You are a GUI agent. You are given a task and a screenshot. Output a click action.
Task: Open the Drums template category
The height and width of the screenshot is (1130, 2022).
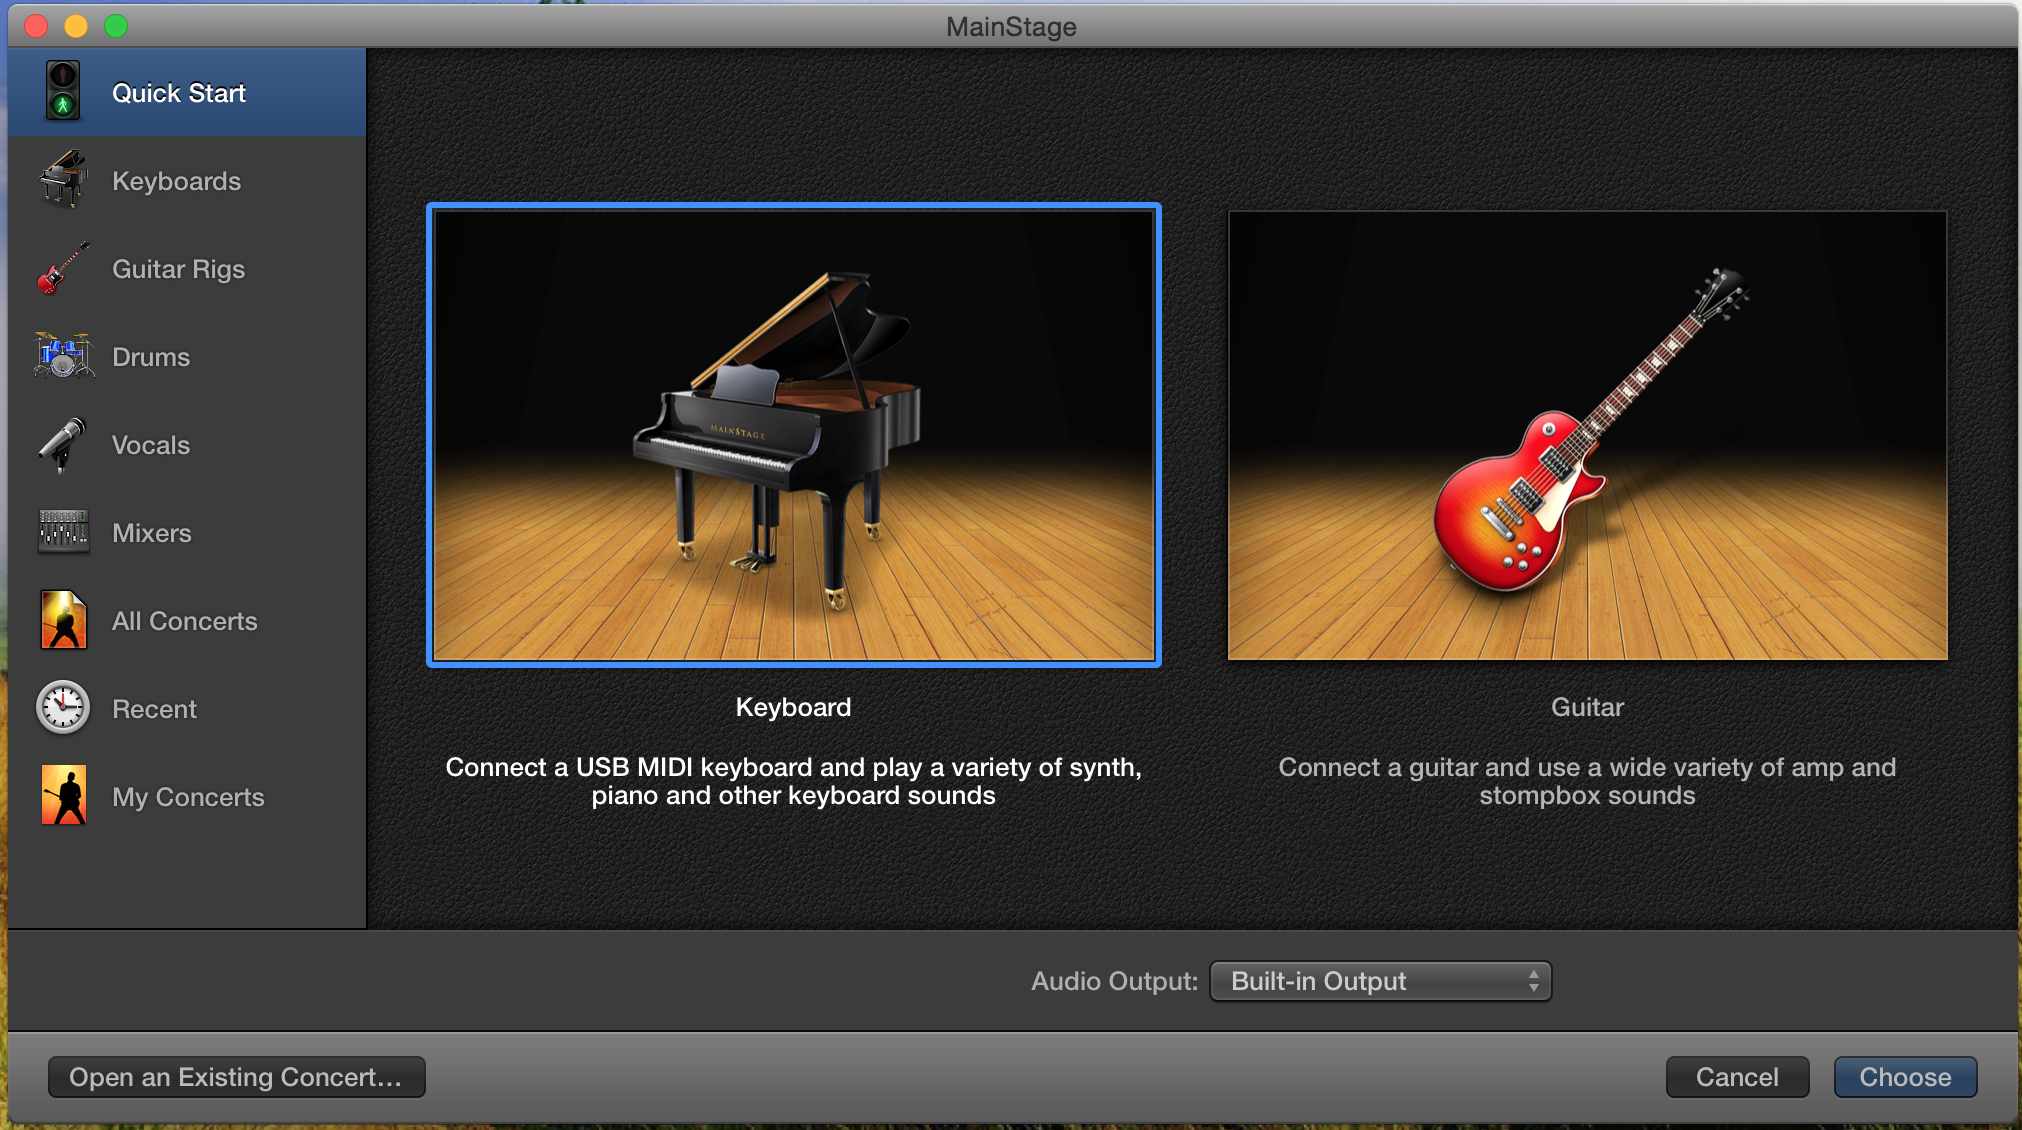coord(187,357)
